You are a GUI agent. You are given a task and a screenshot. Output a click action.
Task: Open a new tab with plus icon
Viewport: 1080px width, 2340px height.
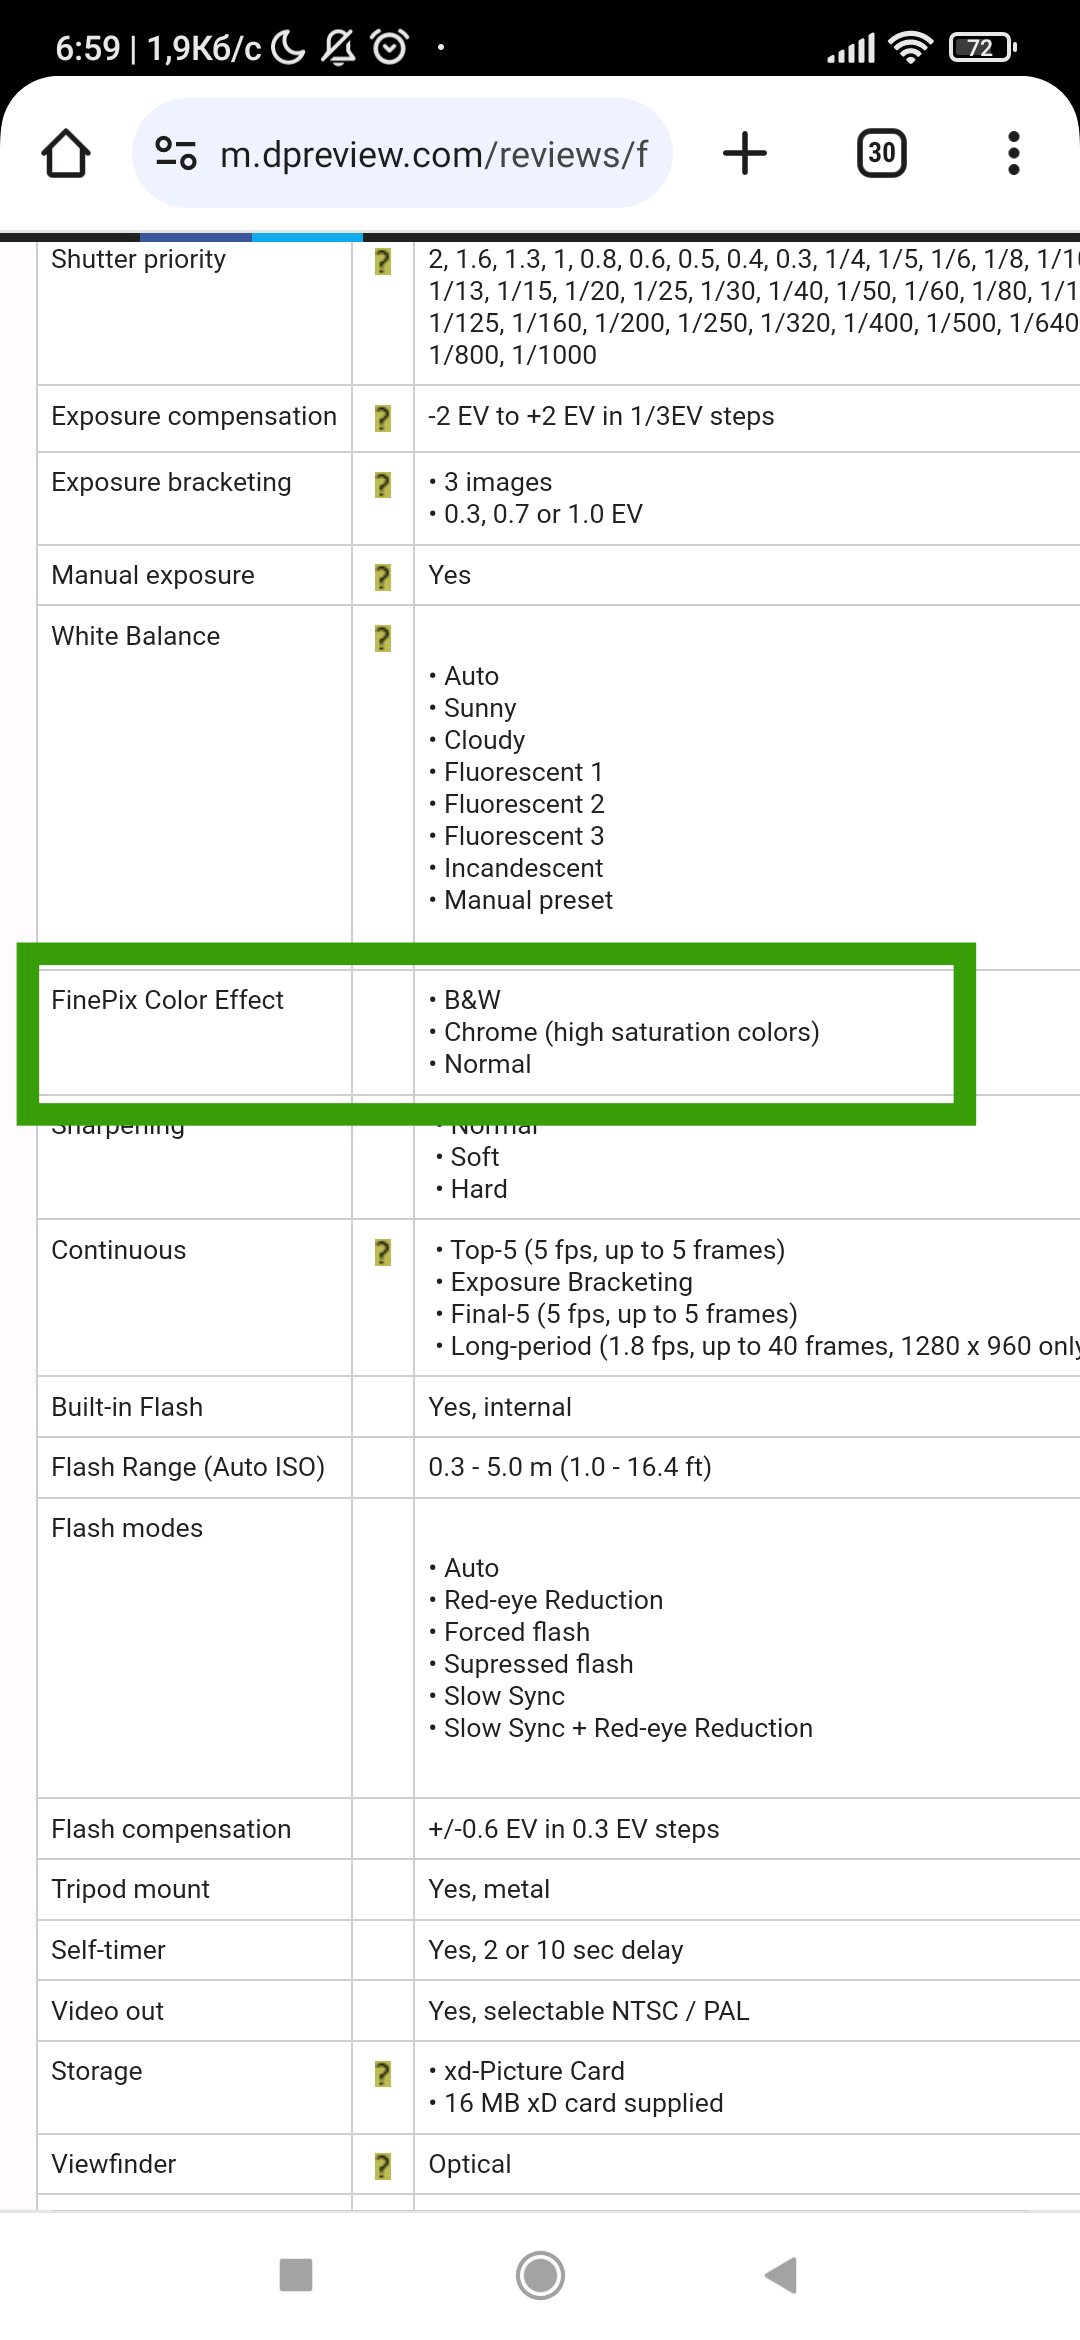point(744,154)
